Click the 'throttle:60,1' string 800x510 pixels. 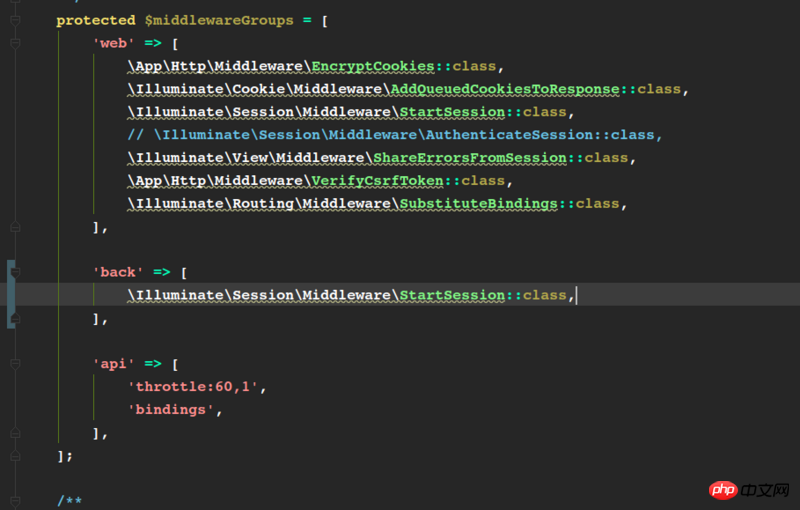(x=193, y=387)
